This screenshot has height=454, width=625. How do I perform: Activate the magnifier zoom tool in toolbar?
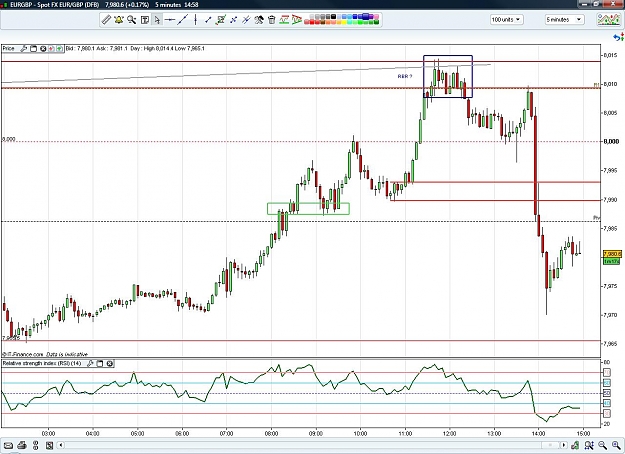(x=132, y=20)
